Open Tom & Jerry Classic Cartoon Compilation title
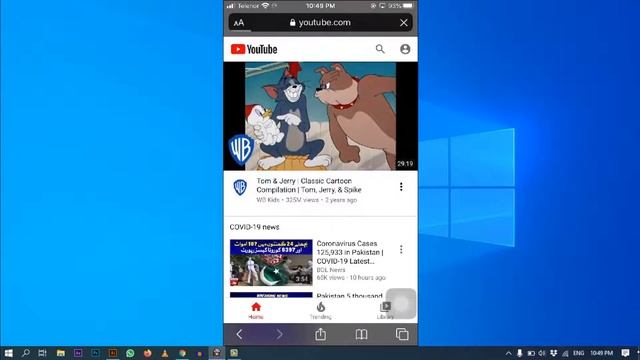Image resolution: width=640 pixels, height=360 pixels. pyautogui.click(x=309, y=185)
